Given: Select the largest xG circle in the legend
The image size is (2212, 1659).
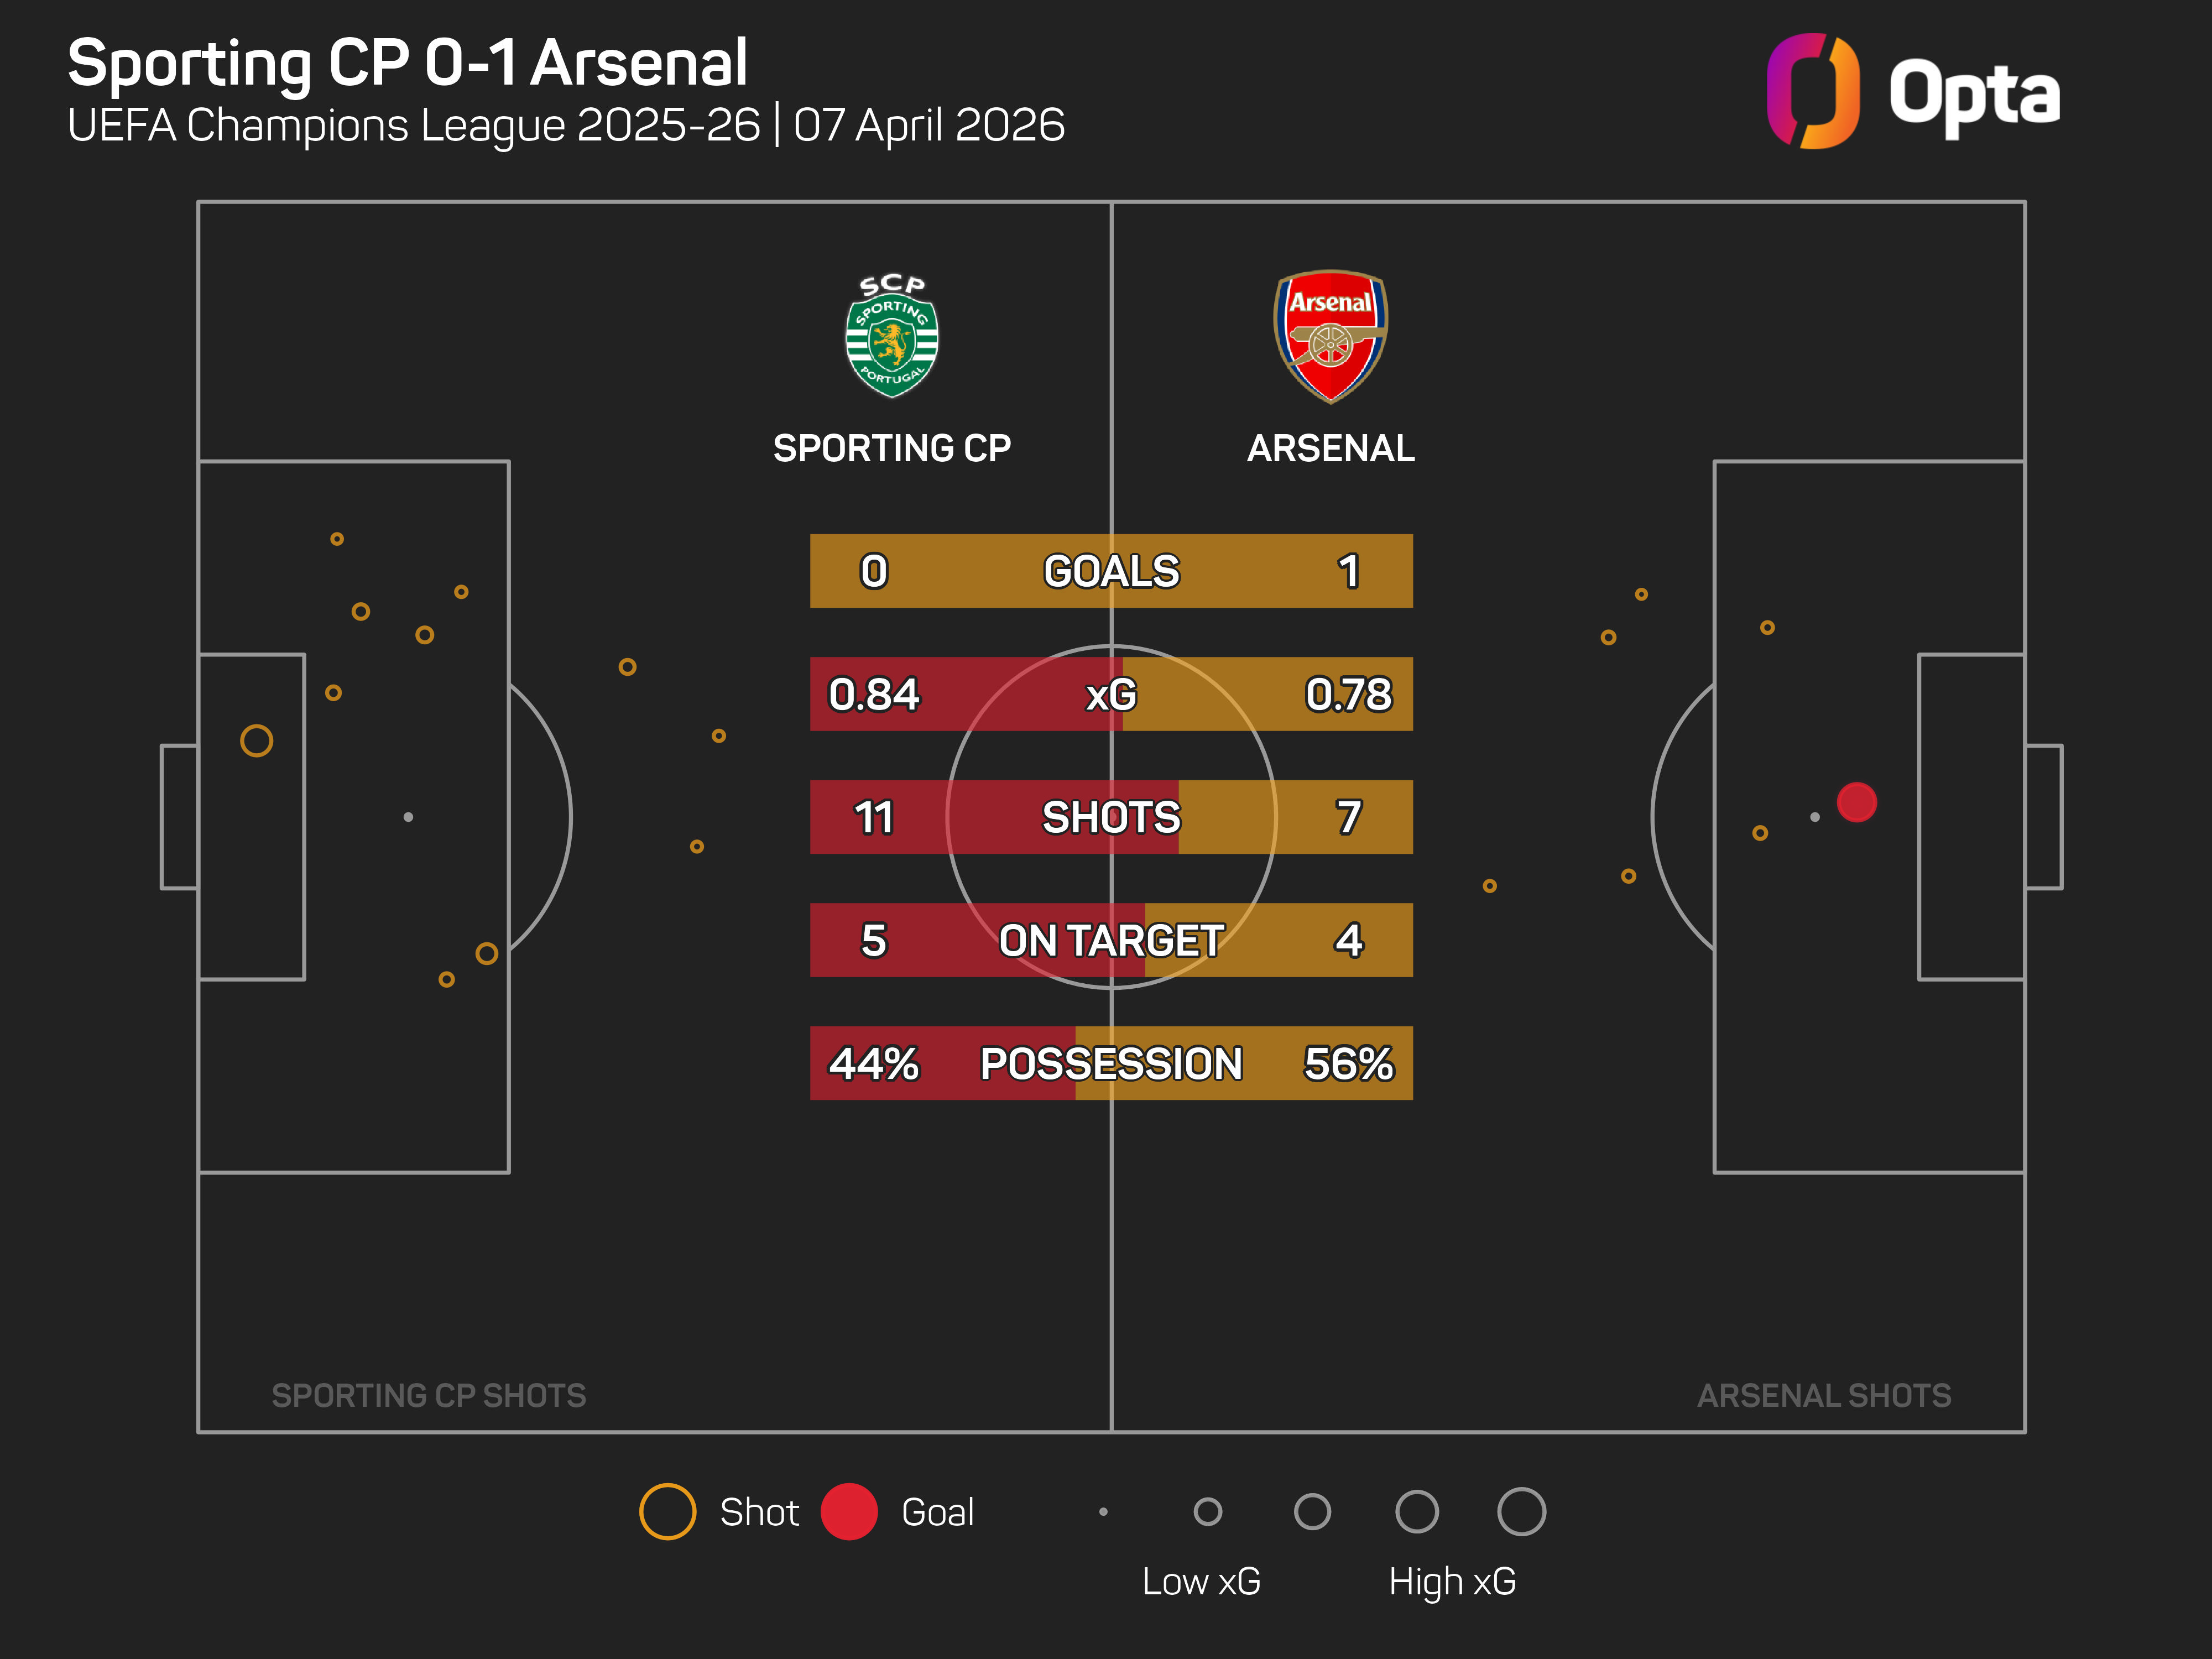Looking at the screenshot, I should (1521, 1511).
